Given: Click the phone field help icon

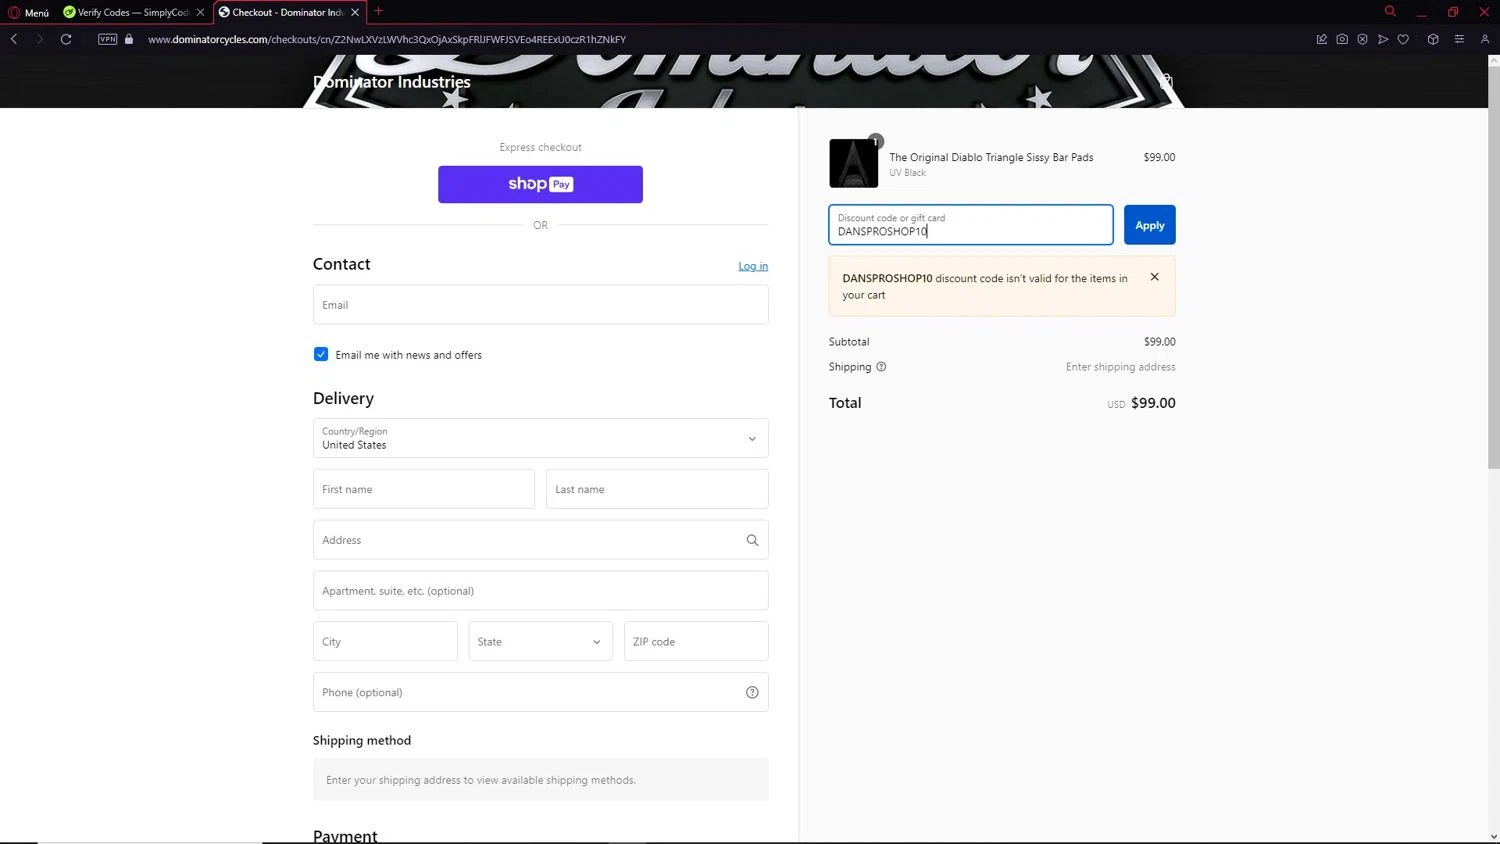Looking at the screenshot, I should 752,692.
